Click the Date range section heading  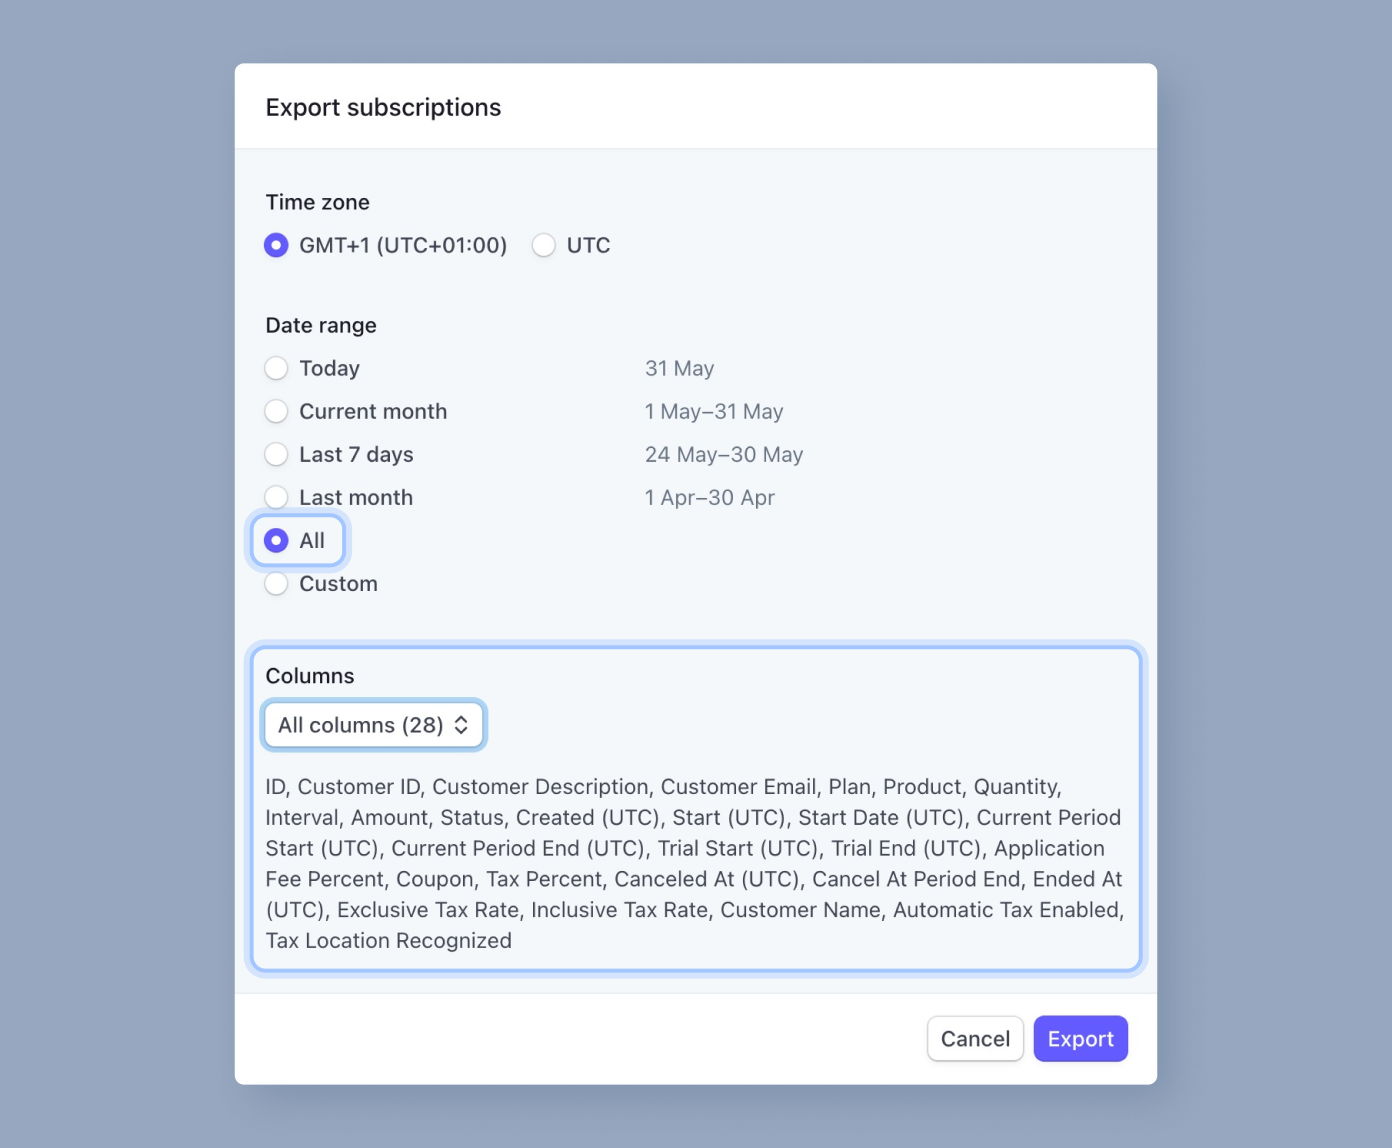point(321,325)
